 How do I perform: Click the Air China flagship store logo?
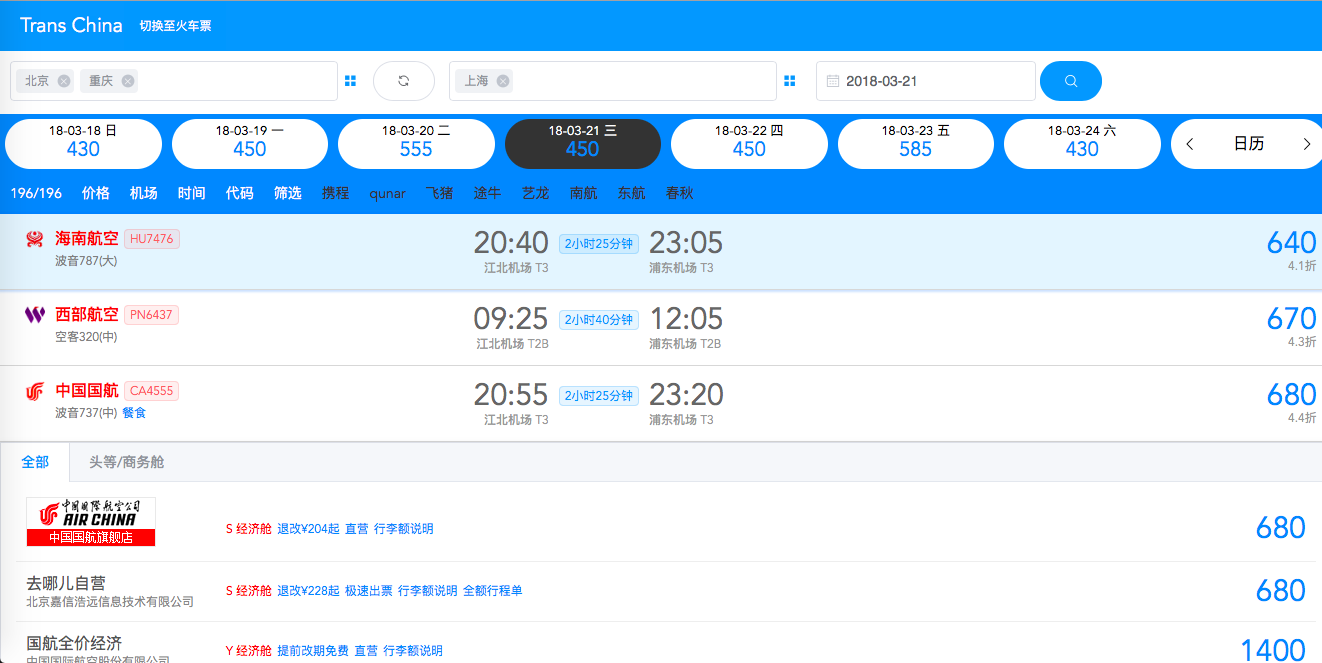[x=91, y=522]
